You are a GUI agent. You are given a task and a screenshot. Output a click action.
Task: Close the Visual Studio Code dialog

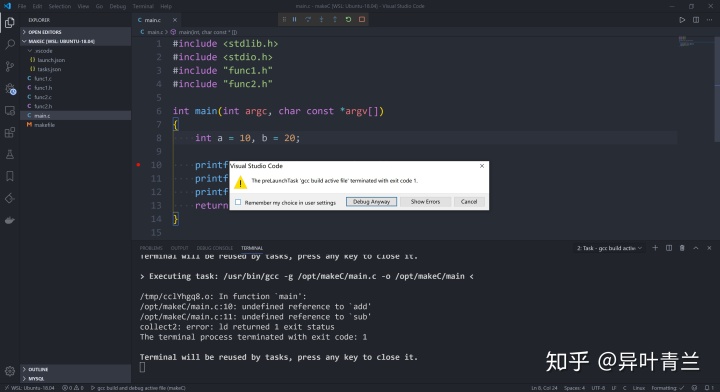[x=482, y=166]
